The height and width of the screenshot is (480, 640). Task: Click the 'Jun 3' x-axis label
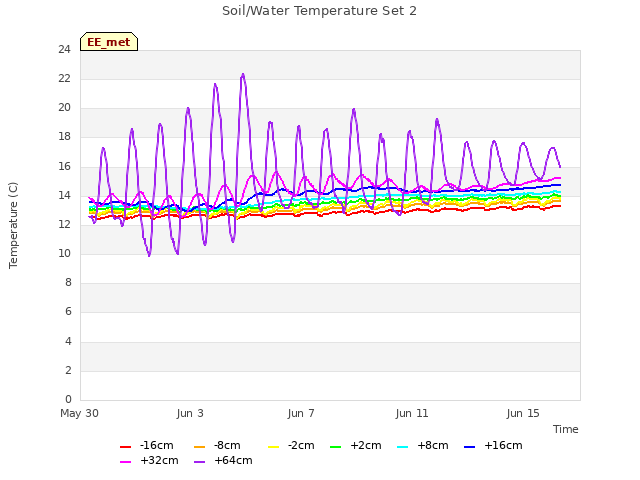click(x=190, y=413)
